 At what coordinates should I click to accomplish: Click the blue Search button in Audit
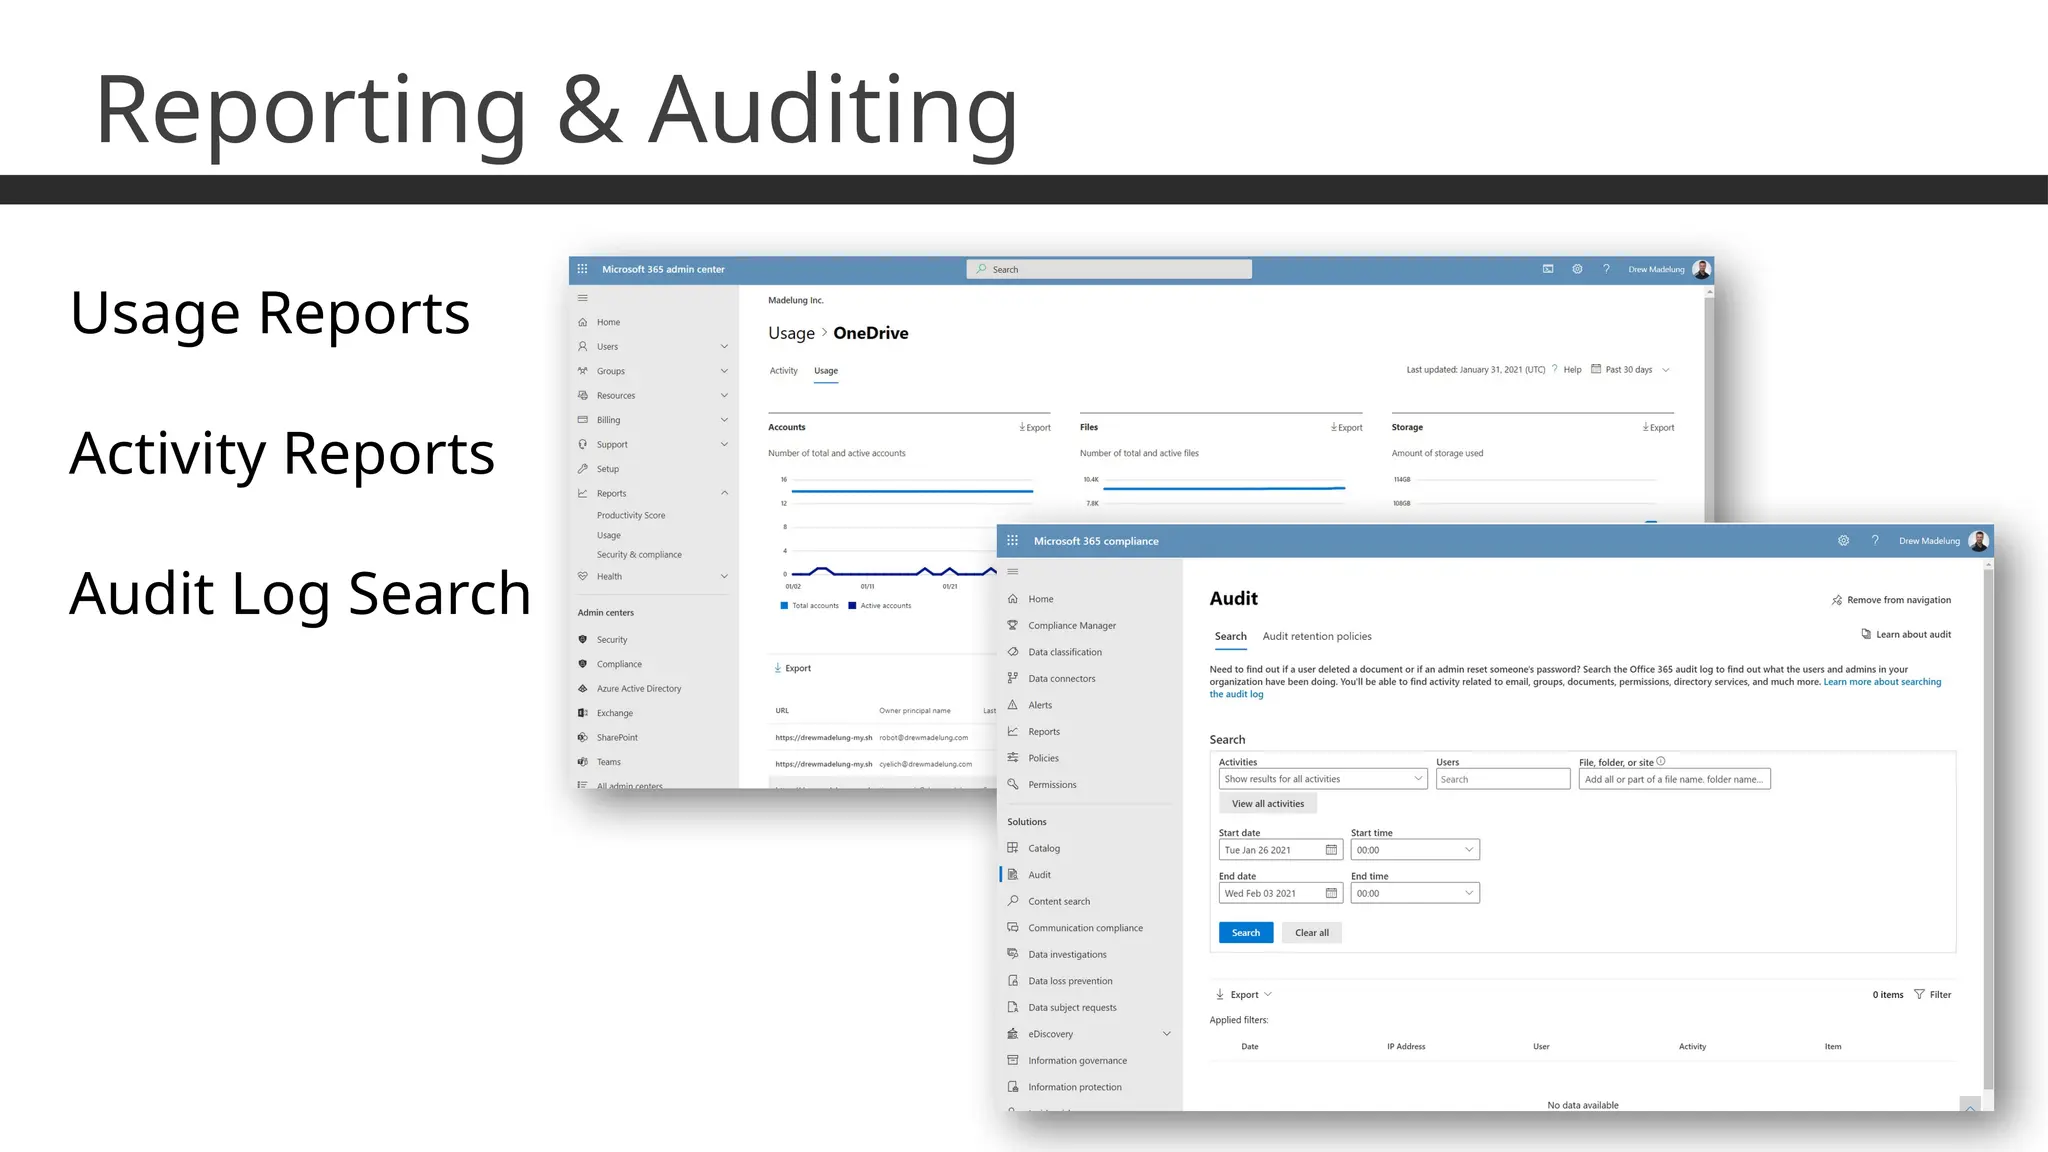(1246, 933)
